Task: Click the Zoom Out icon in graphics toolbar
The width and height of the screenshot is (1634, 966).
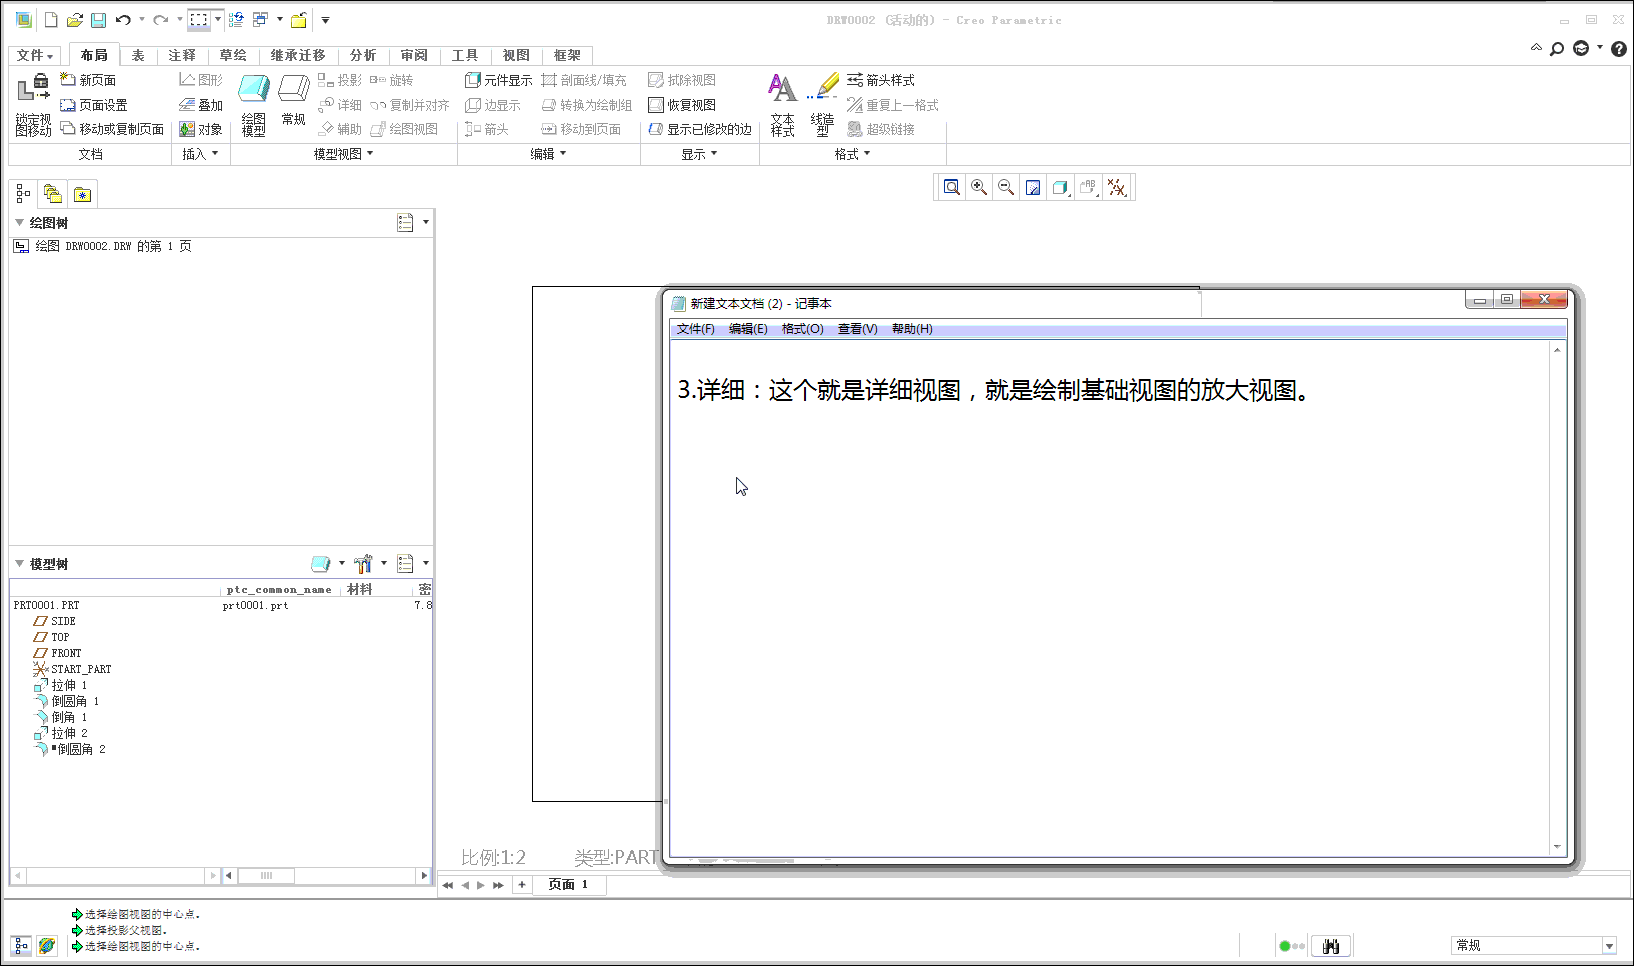Action: click(1006, 187)
